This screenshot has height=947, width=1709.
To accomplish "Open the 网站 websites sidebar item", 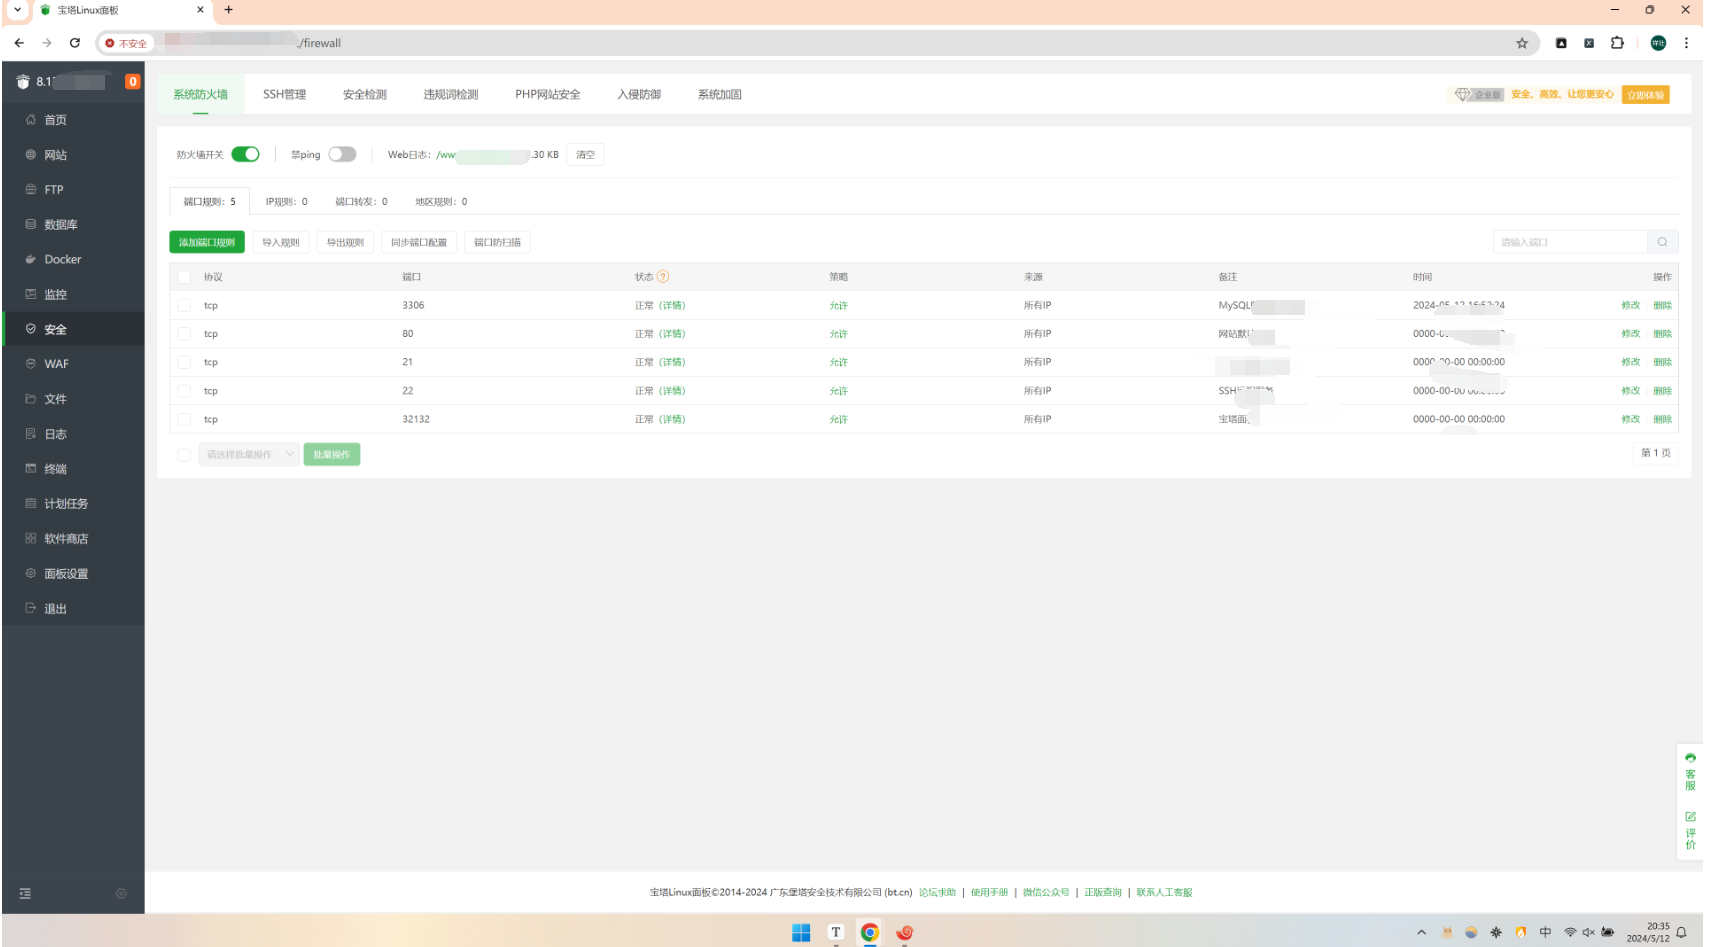I will [73, 155].
